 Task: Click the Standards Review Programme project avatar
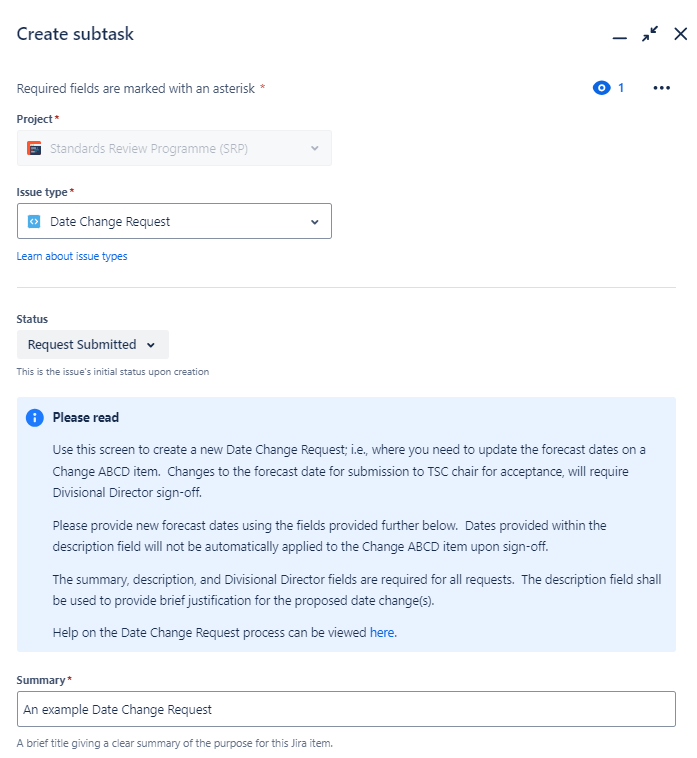(35, 149)
